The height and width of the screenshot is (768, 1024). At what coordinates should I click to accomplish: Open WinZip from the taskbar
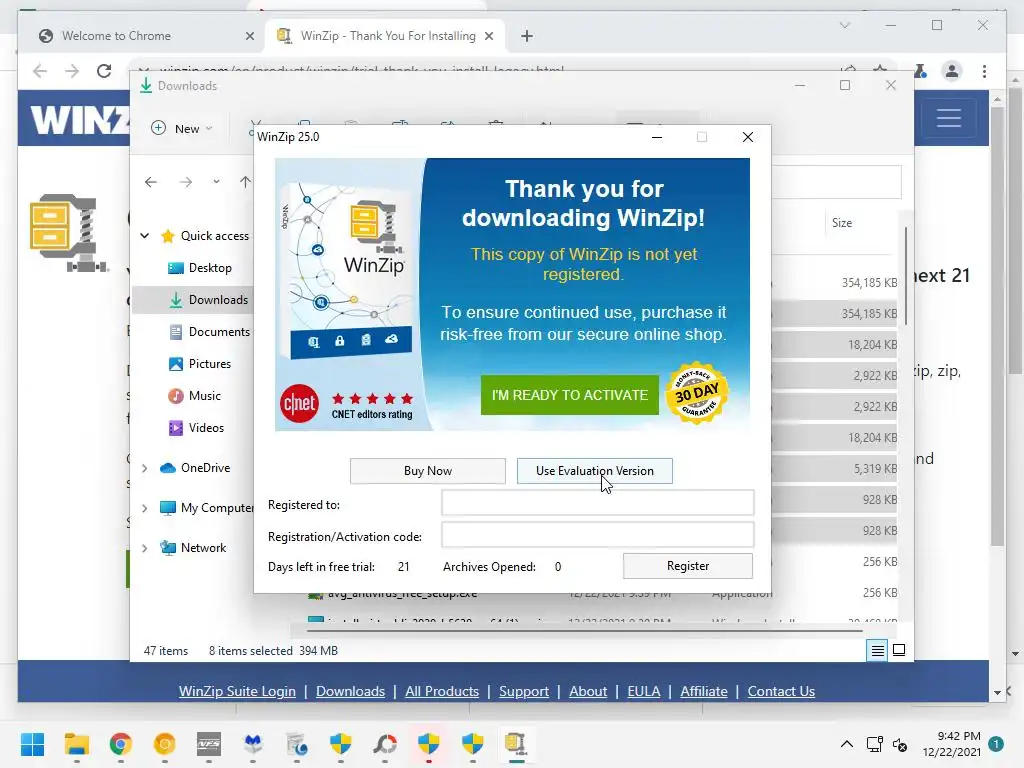(x=516, y=744)
